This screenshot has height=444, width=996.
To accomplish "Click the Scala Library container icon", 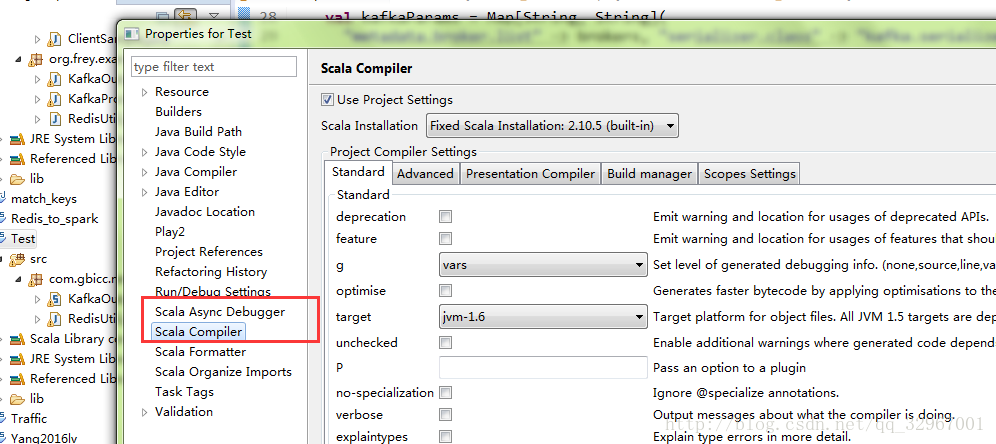I will (18, 339).
